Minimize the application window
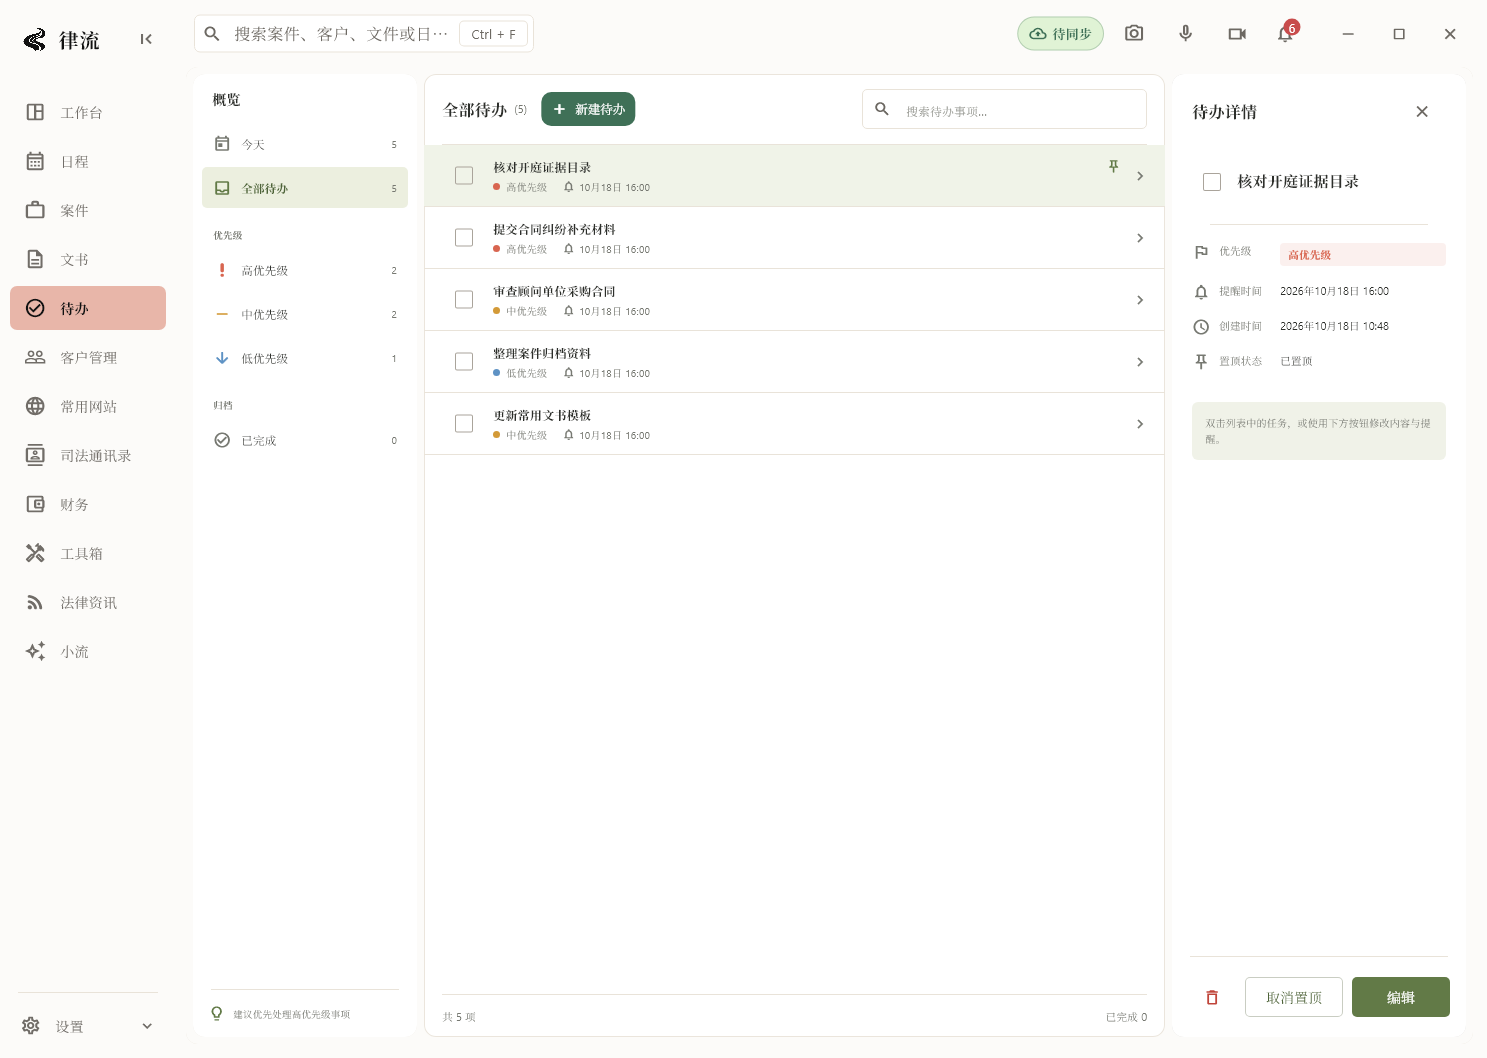The image size is (1487, 1058). click(x=1348, y=34)
